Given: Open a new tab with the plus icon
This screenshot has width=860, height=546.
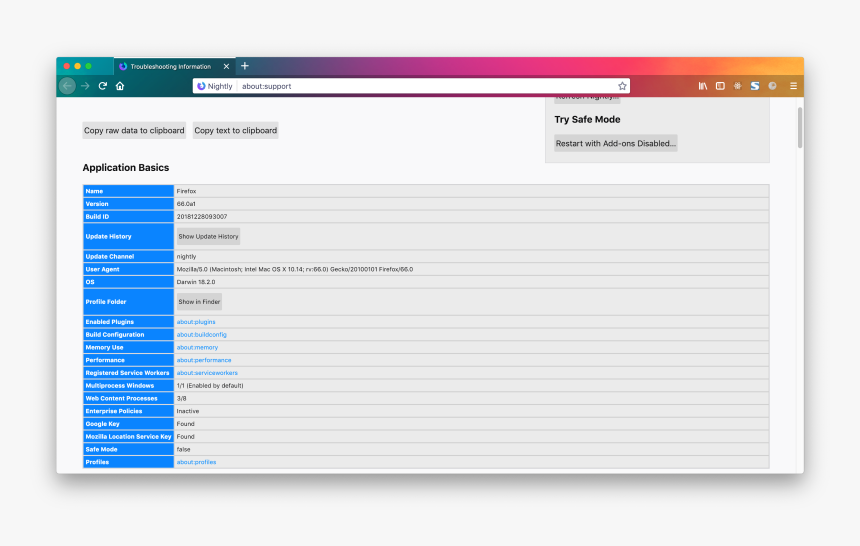Looking at the screenshot, I should click(245, 66).
